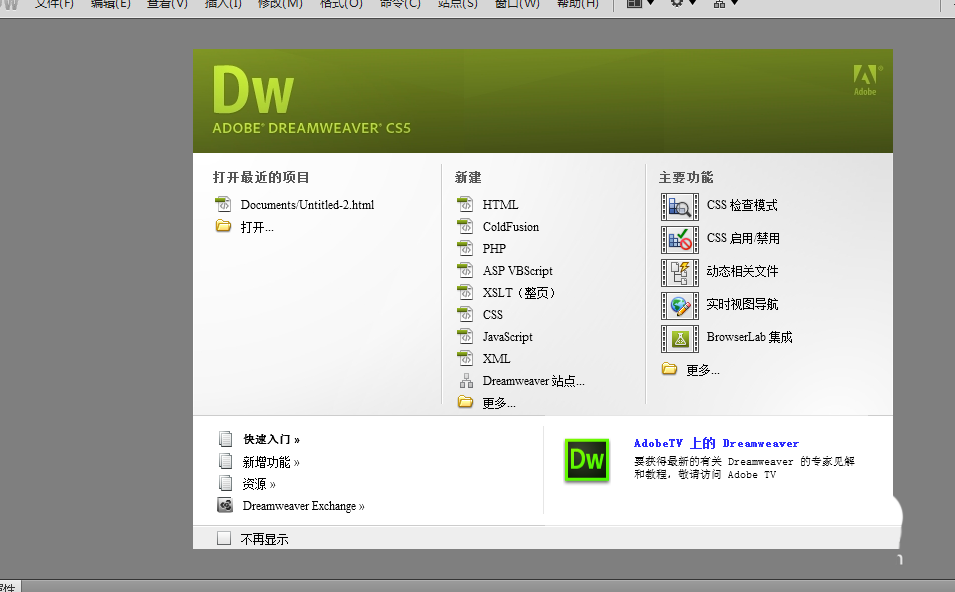Click the Untitled-2.html document icon

pos(223,203)
